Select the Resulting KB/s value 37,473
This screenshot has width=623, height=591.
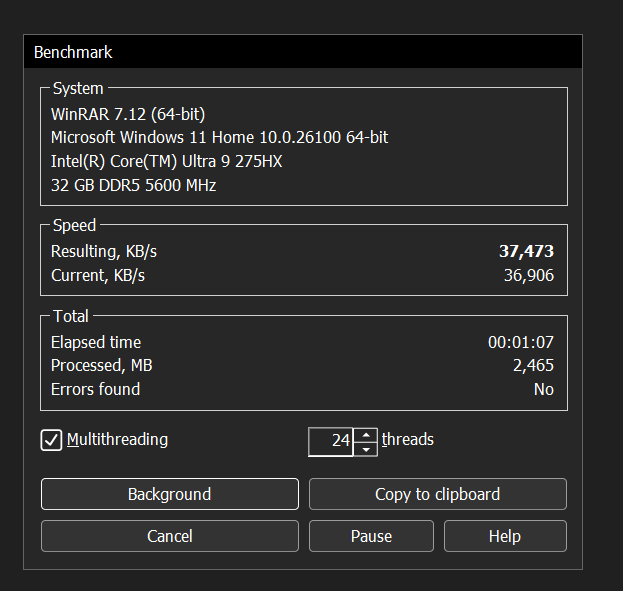[x=526, y=251]
